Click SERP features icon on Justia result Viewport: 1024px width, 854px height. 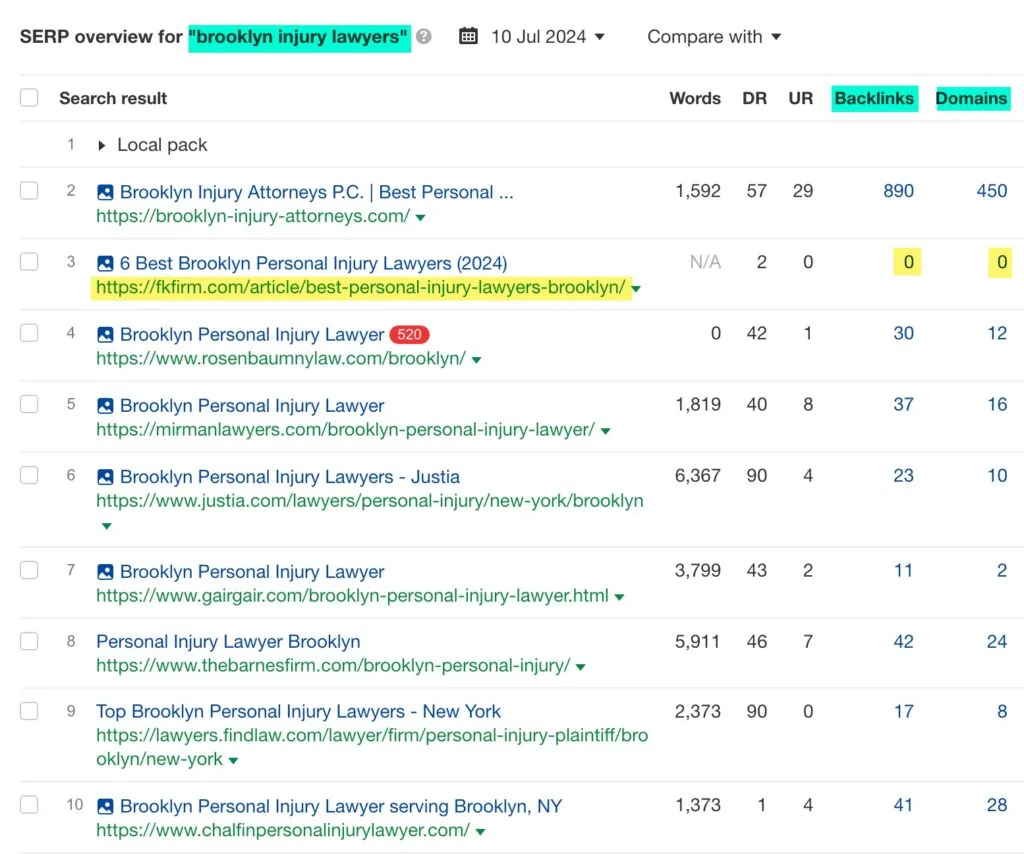[105, 477]
